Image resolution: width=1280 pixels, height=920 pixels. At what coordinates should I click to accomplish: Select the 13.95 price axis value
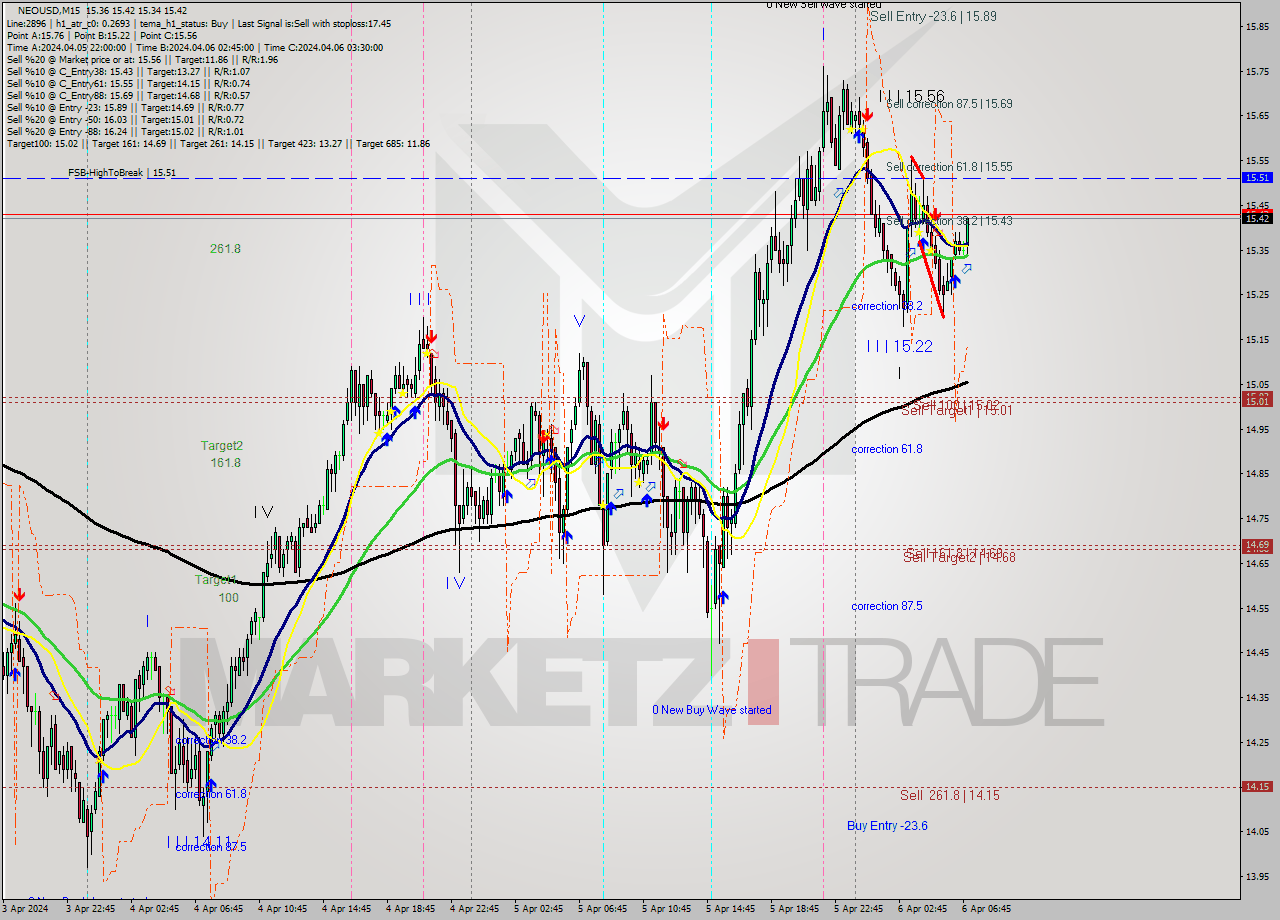point(1257,876)
